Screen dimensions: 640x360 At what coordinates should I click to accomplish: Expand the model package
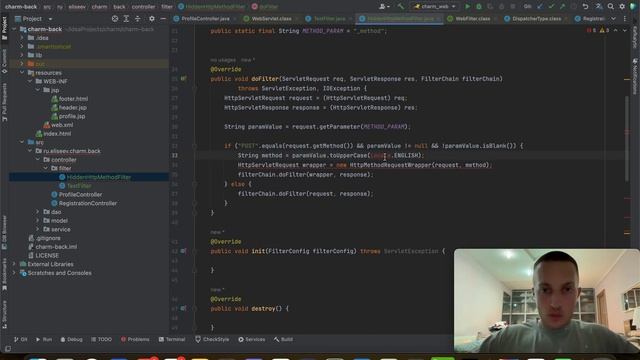[x=38, y=220]
